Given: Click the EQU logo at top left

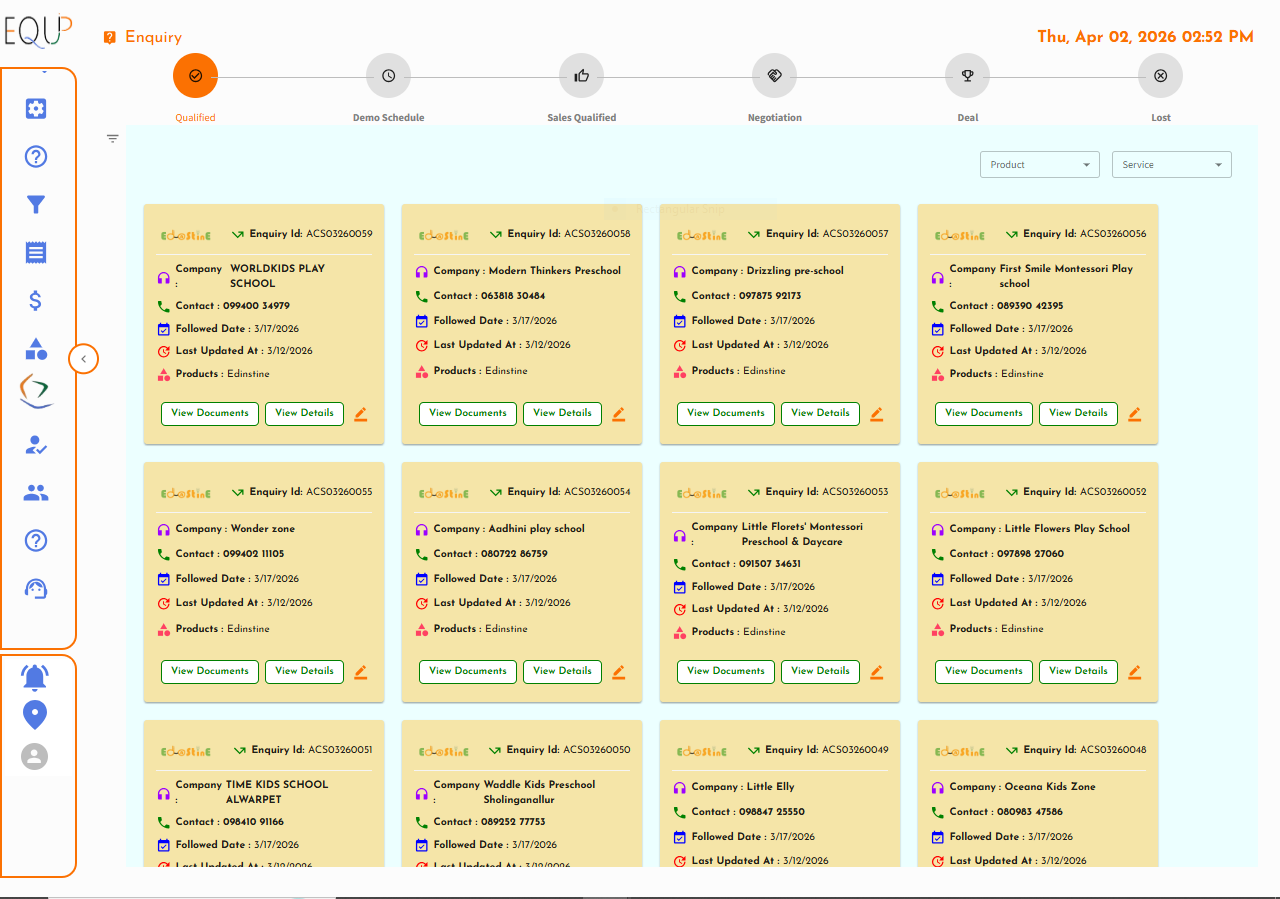Looking at the screenshot, I should (x=37, y=31).
